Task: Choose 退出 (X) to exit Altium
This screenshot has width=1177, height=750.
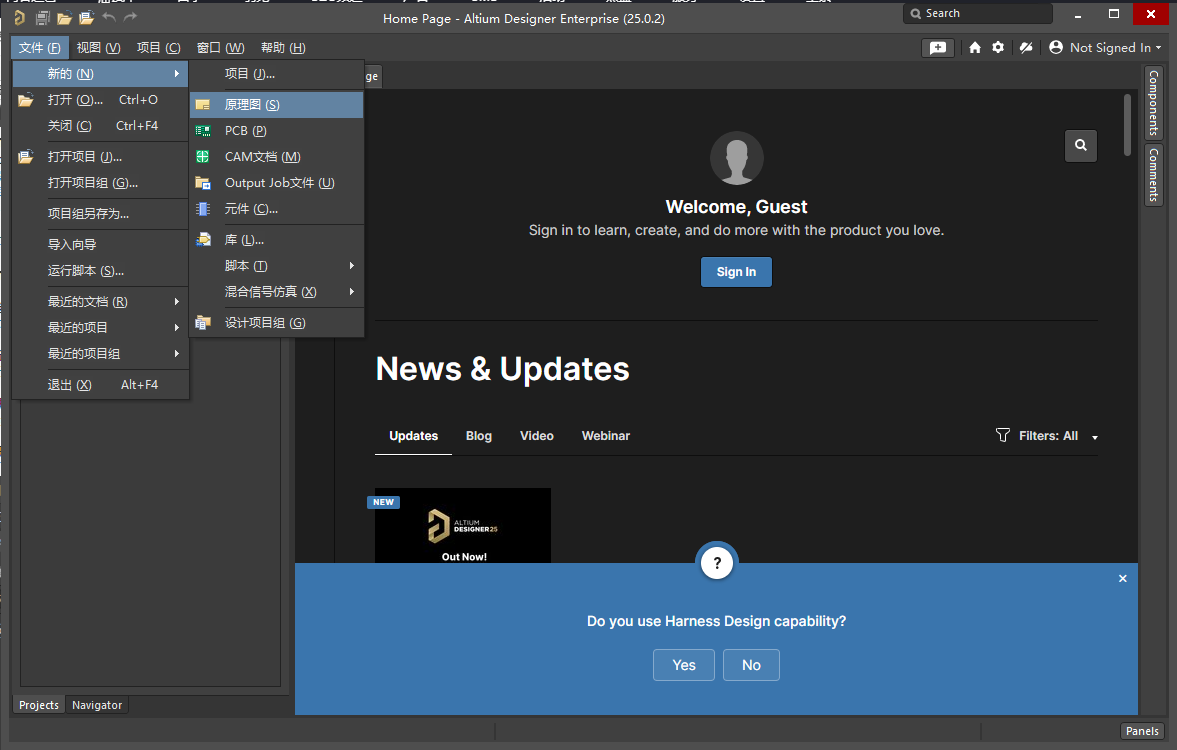Action: pos(101,384)
